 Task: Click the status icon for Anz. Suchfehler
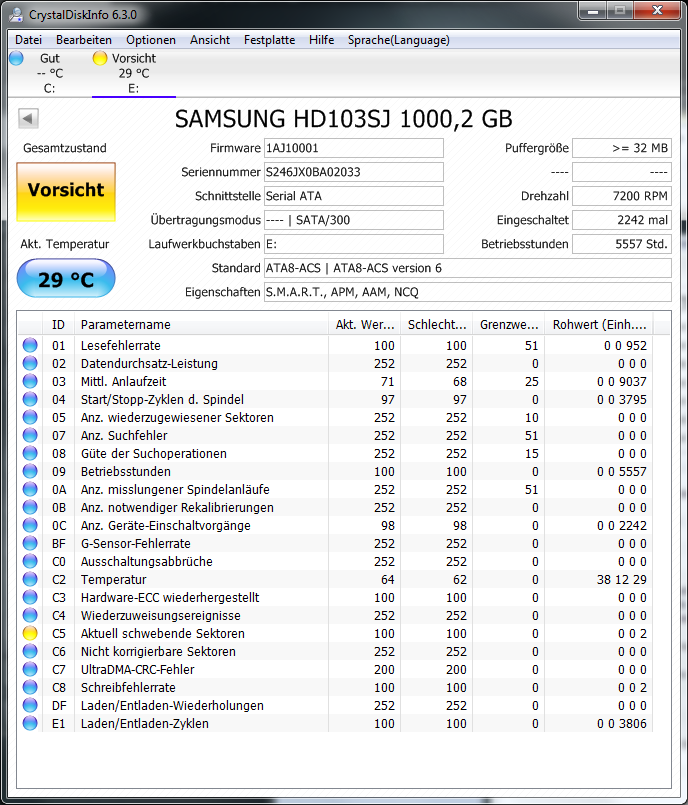(30, 435)
